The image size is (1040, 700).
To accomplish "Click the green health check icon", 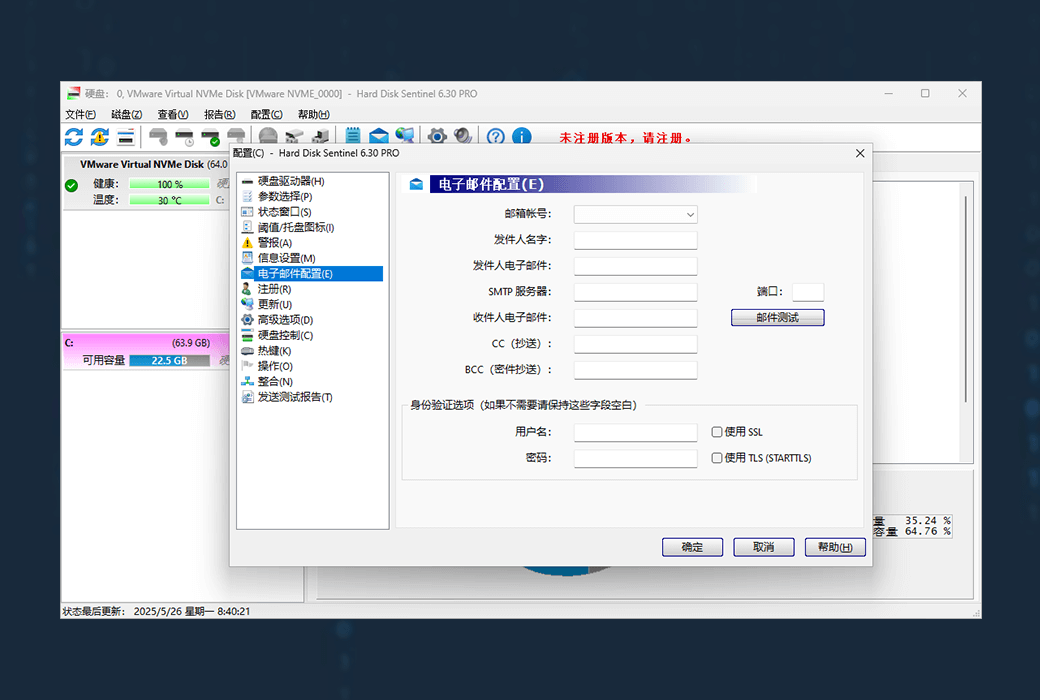I will (72, 185).
